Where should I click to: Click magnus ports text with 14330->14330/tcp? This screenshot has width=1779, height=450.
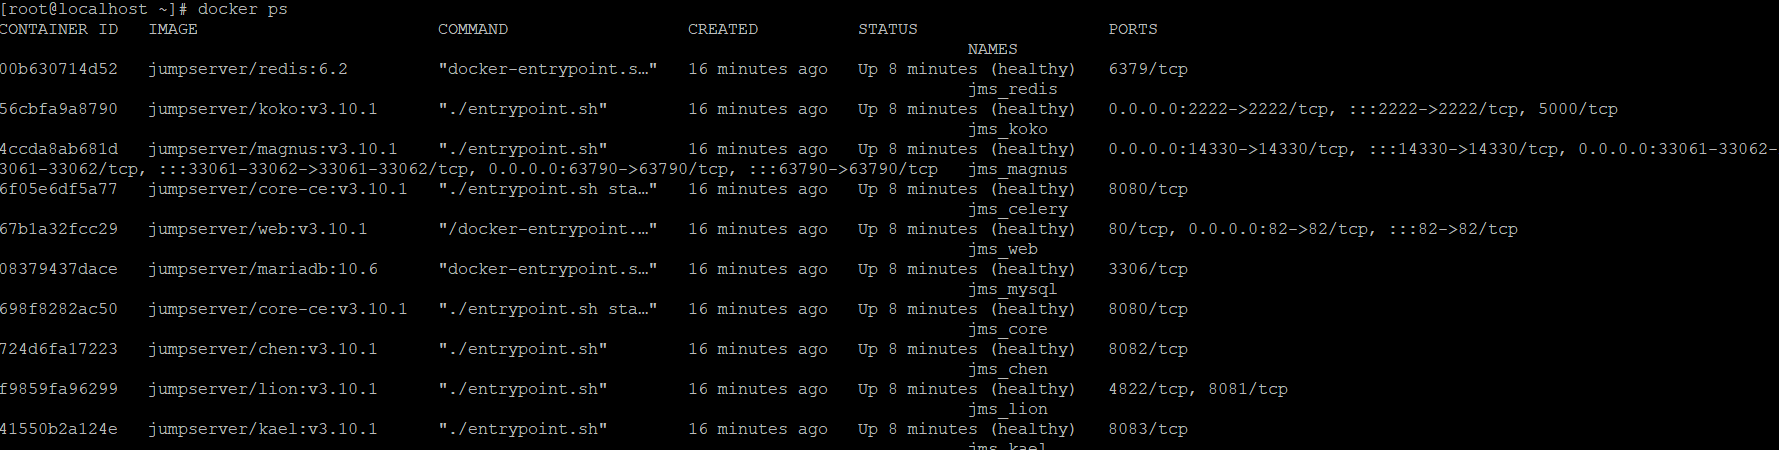click(x=1443, y=149)
